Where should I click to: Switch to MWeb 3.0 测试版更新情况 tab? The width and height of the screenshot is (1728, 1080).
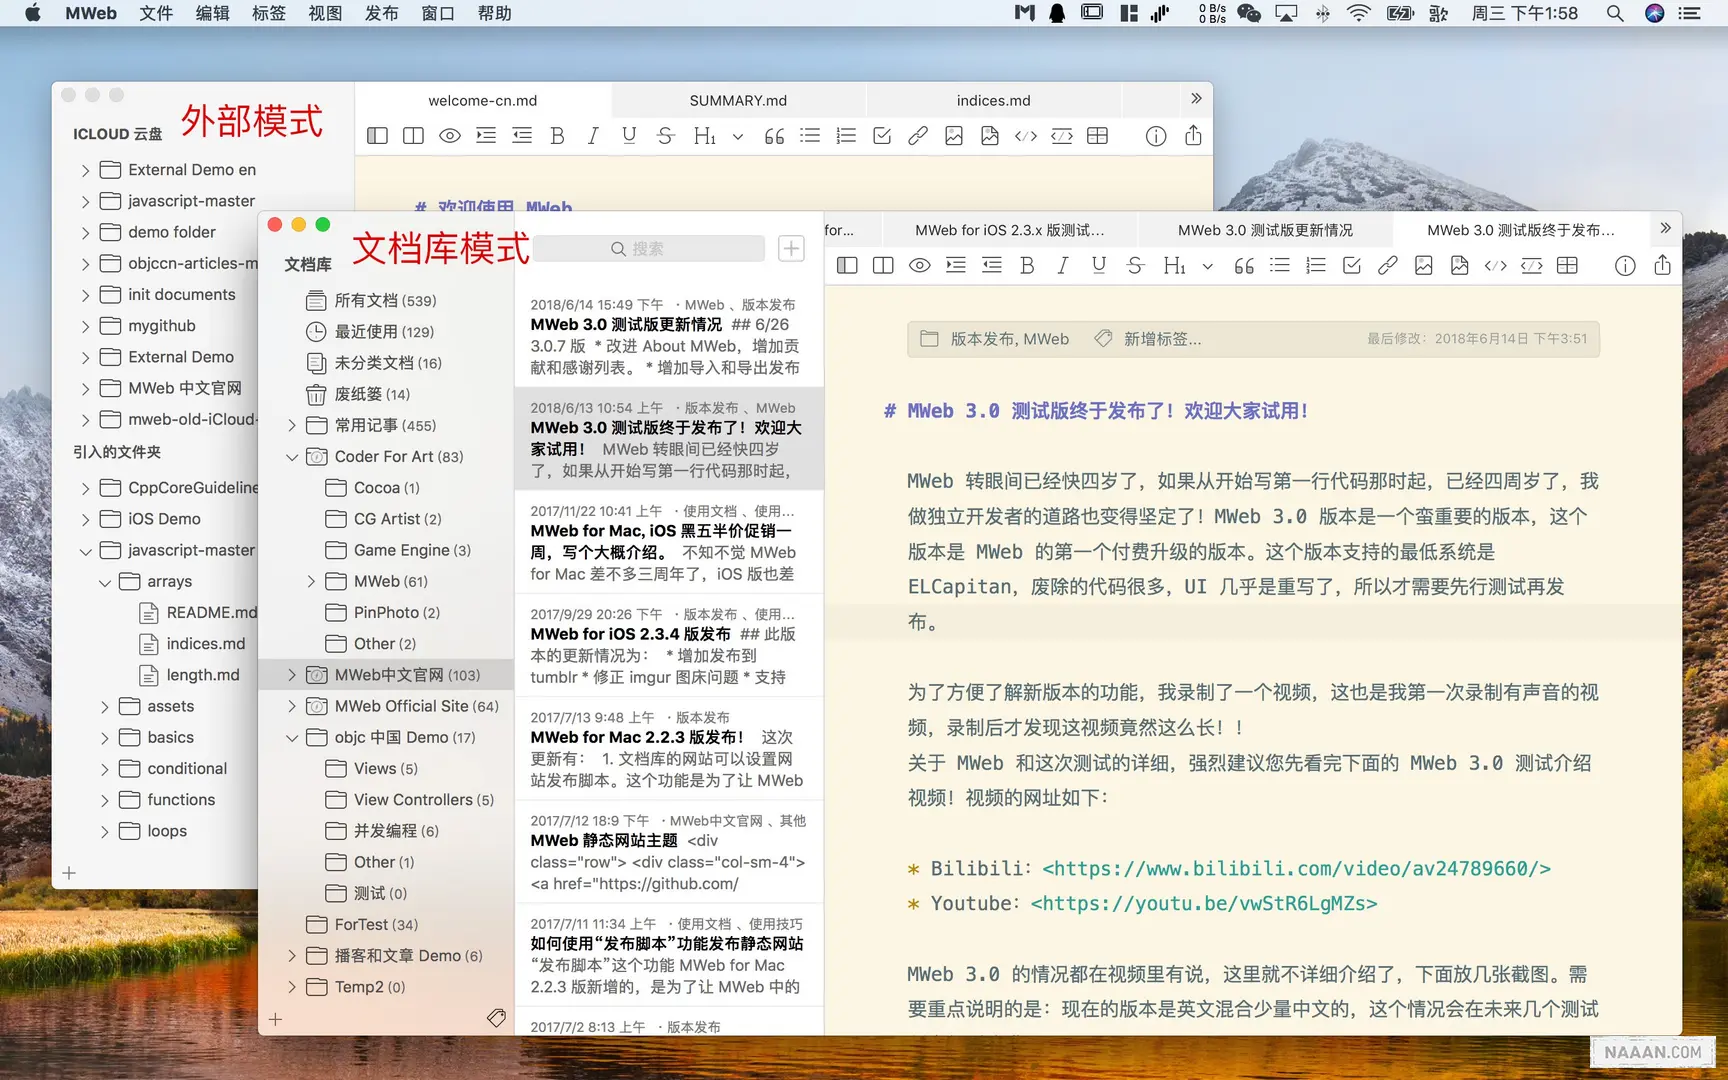point(1265,230)
